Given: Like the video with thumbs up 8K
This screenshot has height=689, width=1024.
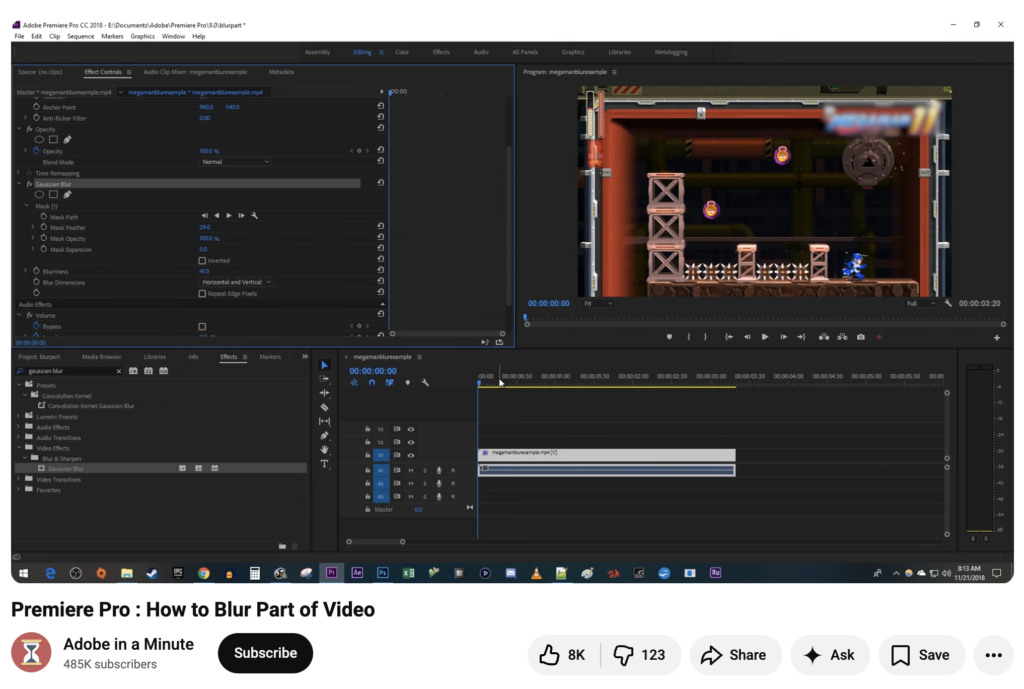Looking at the screenshot, I should 563,655.
